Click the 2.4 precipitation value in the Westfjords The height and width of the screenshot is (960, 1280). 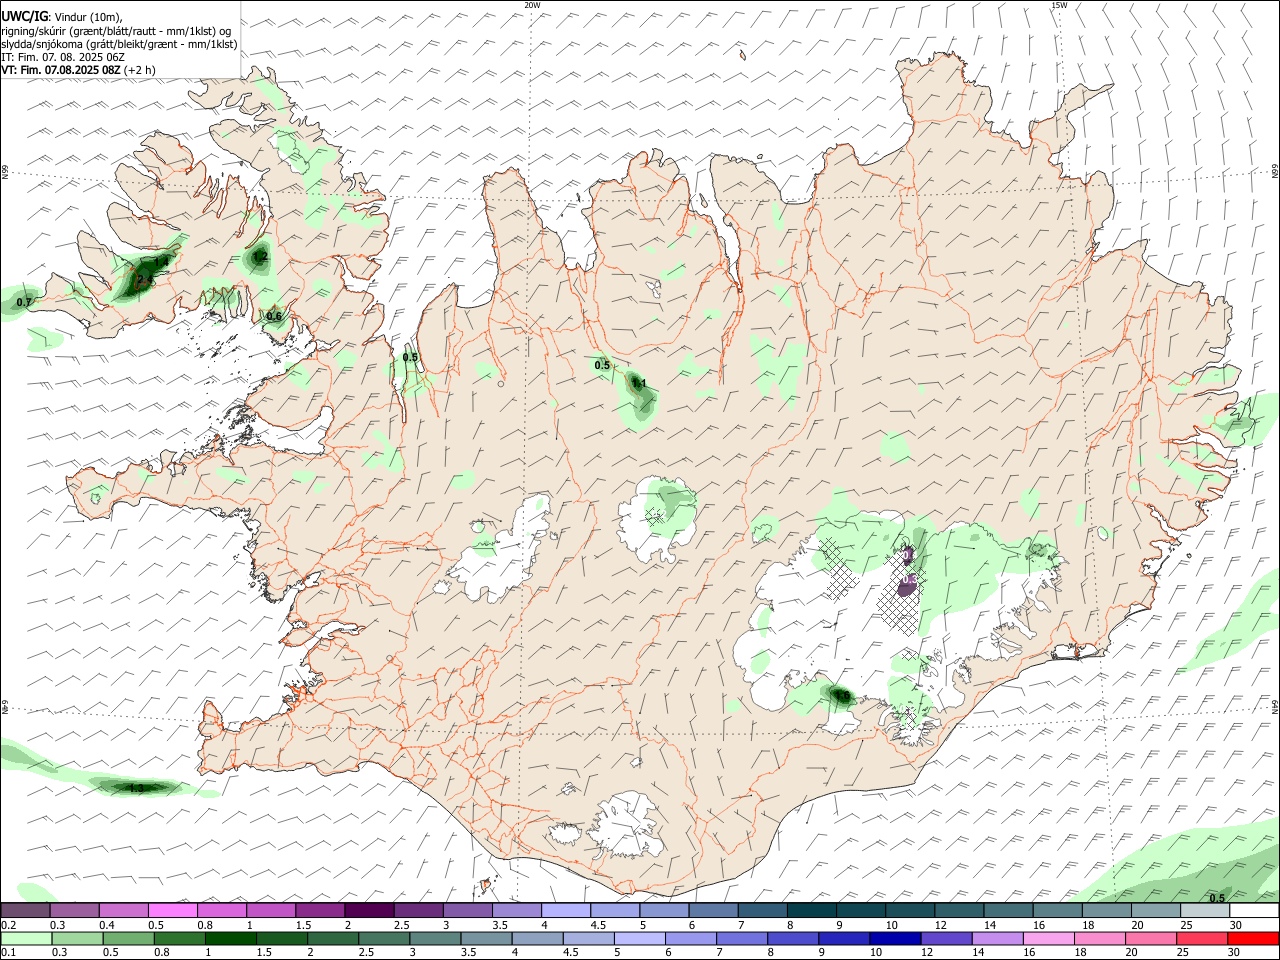[x=144, y=279]
